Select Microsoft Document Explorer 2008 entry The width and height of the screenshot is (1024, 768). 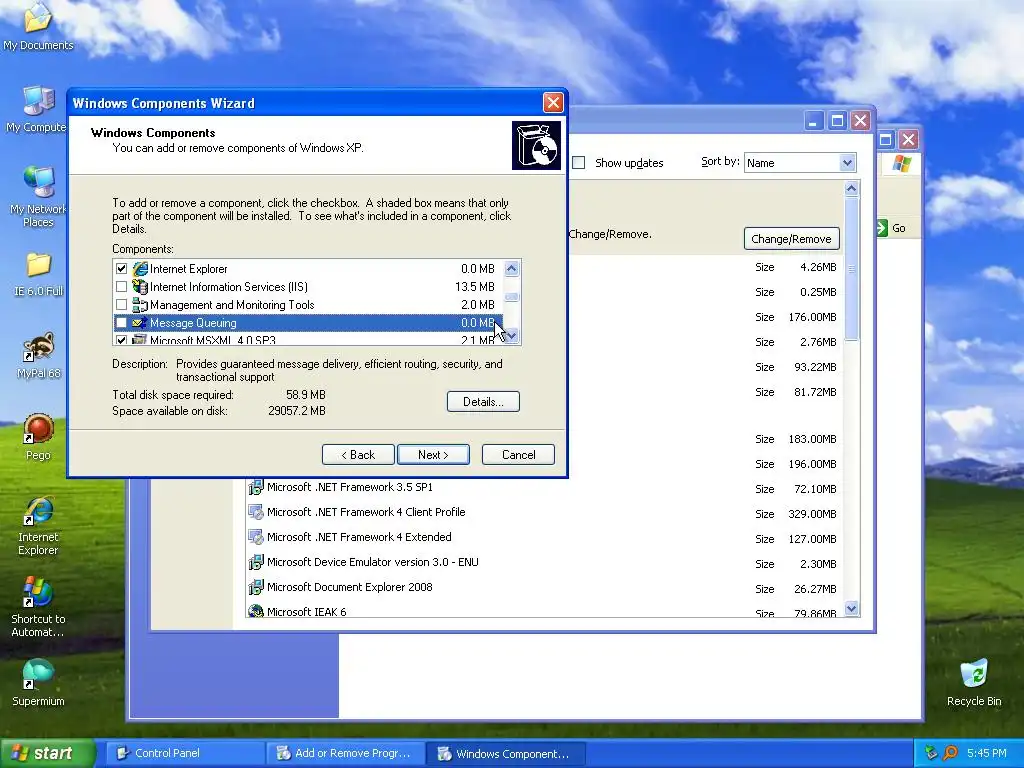click(349, 587)
